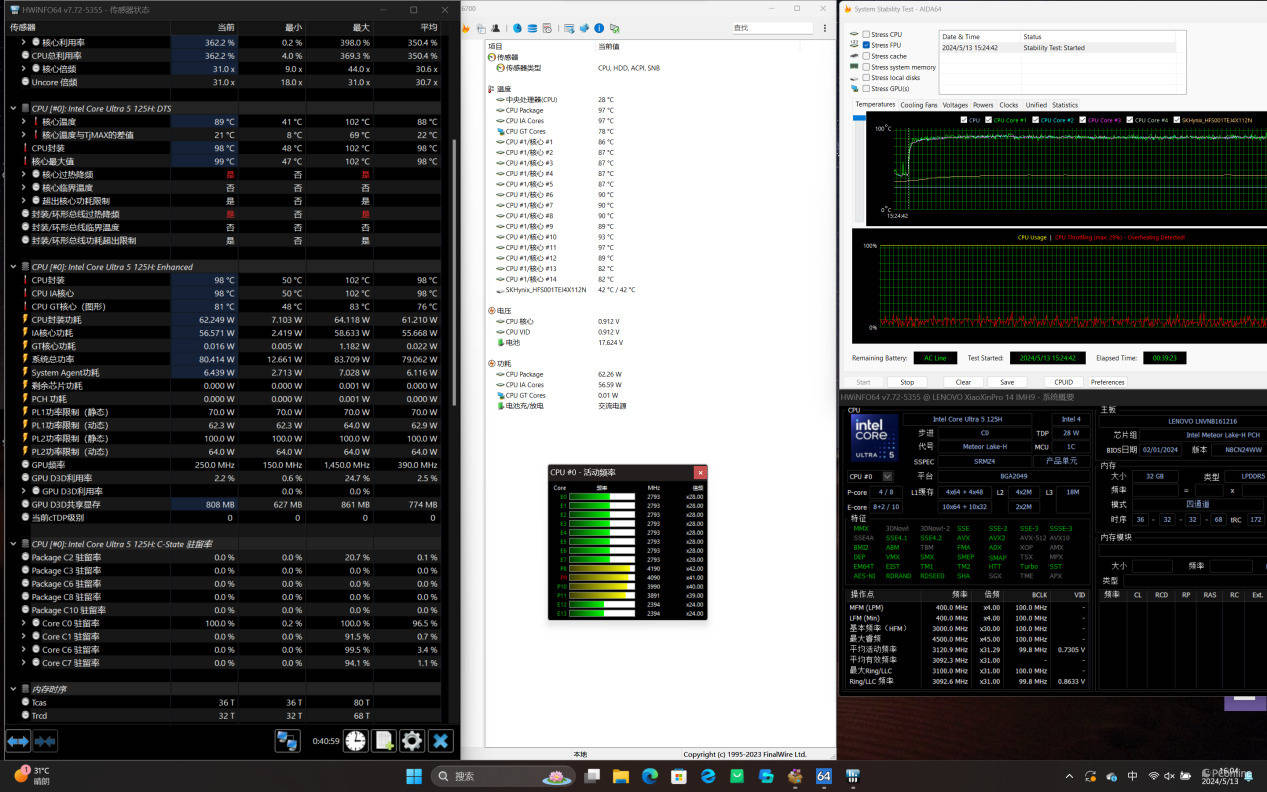The image size is (1267, 792).
Task: Click the CPUID button in AIDA64
Action: 1063,382
